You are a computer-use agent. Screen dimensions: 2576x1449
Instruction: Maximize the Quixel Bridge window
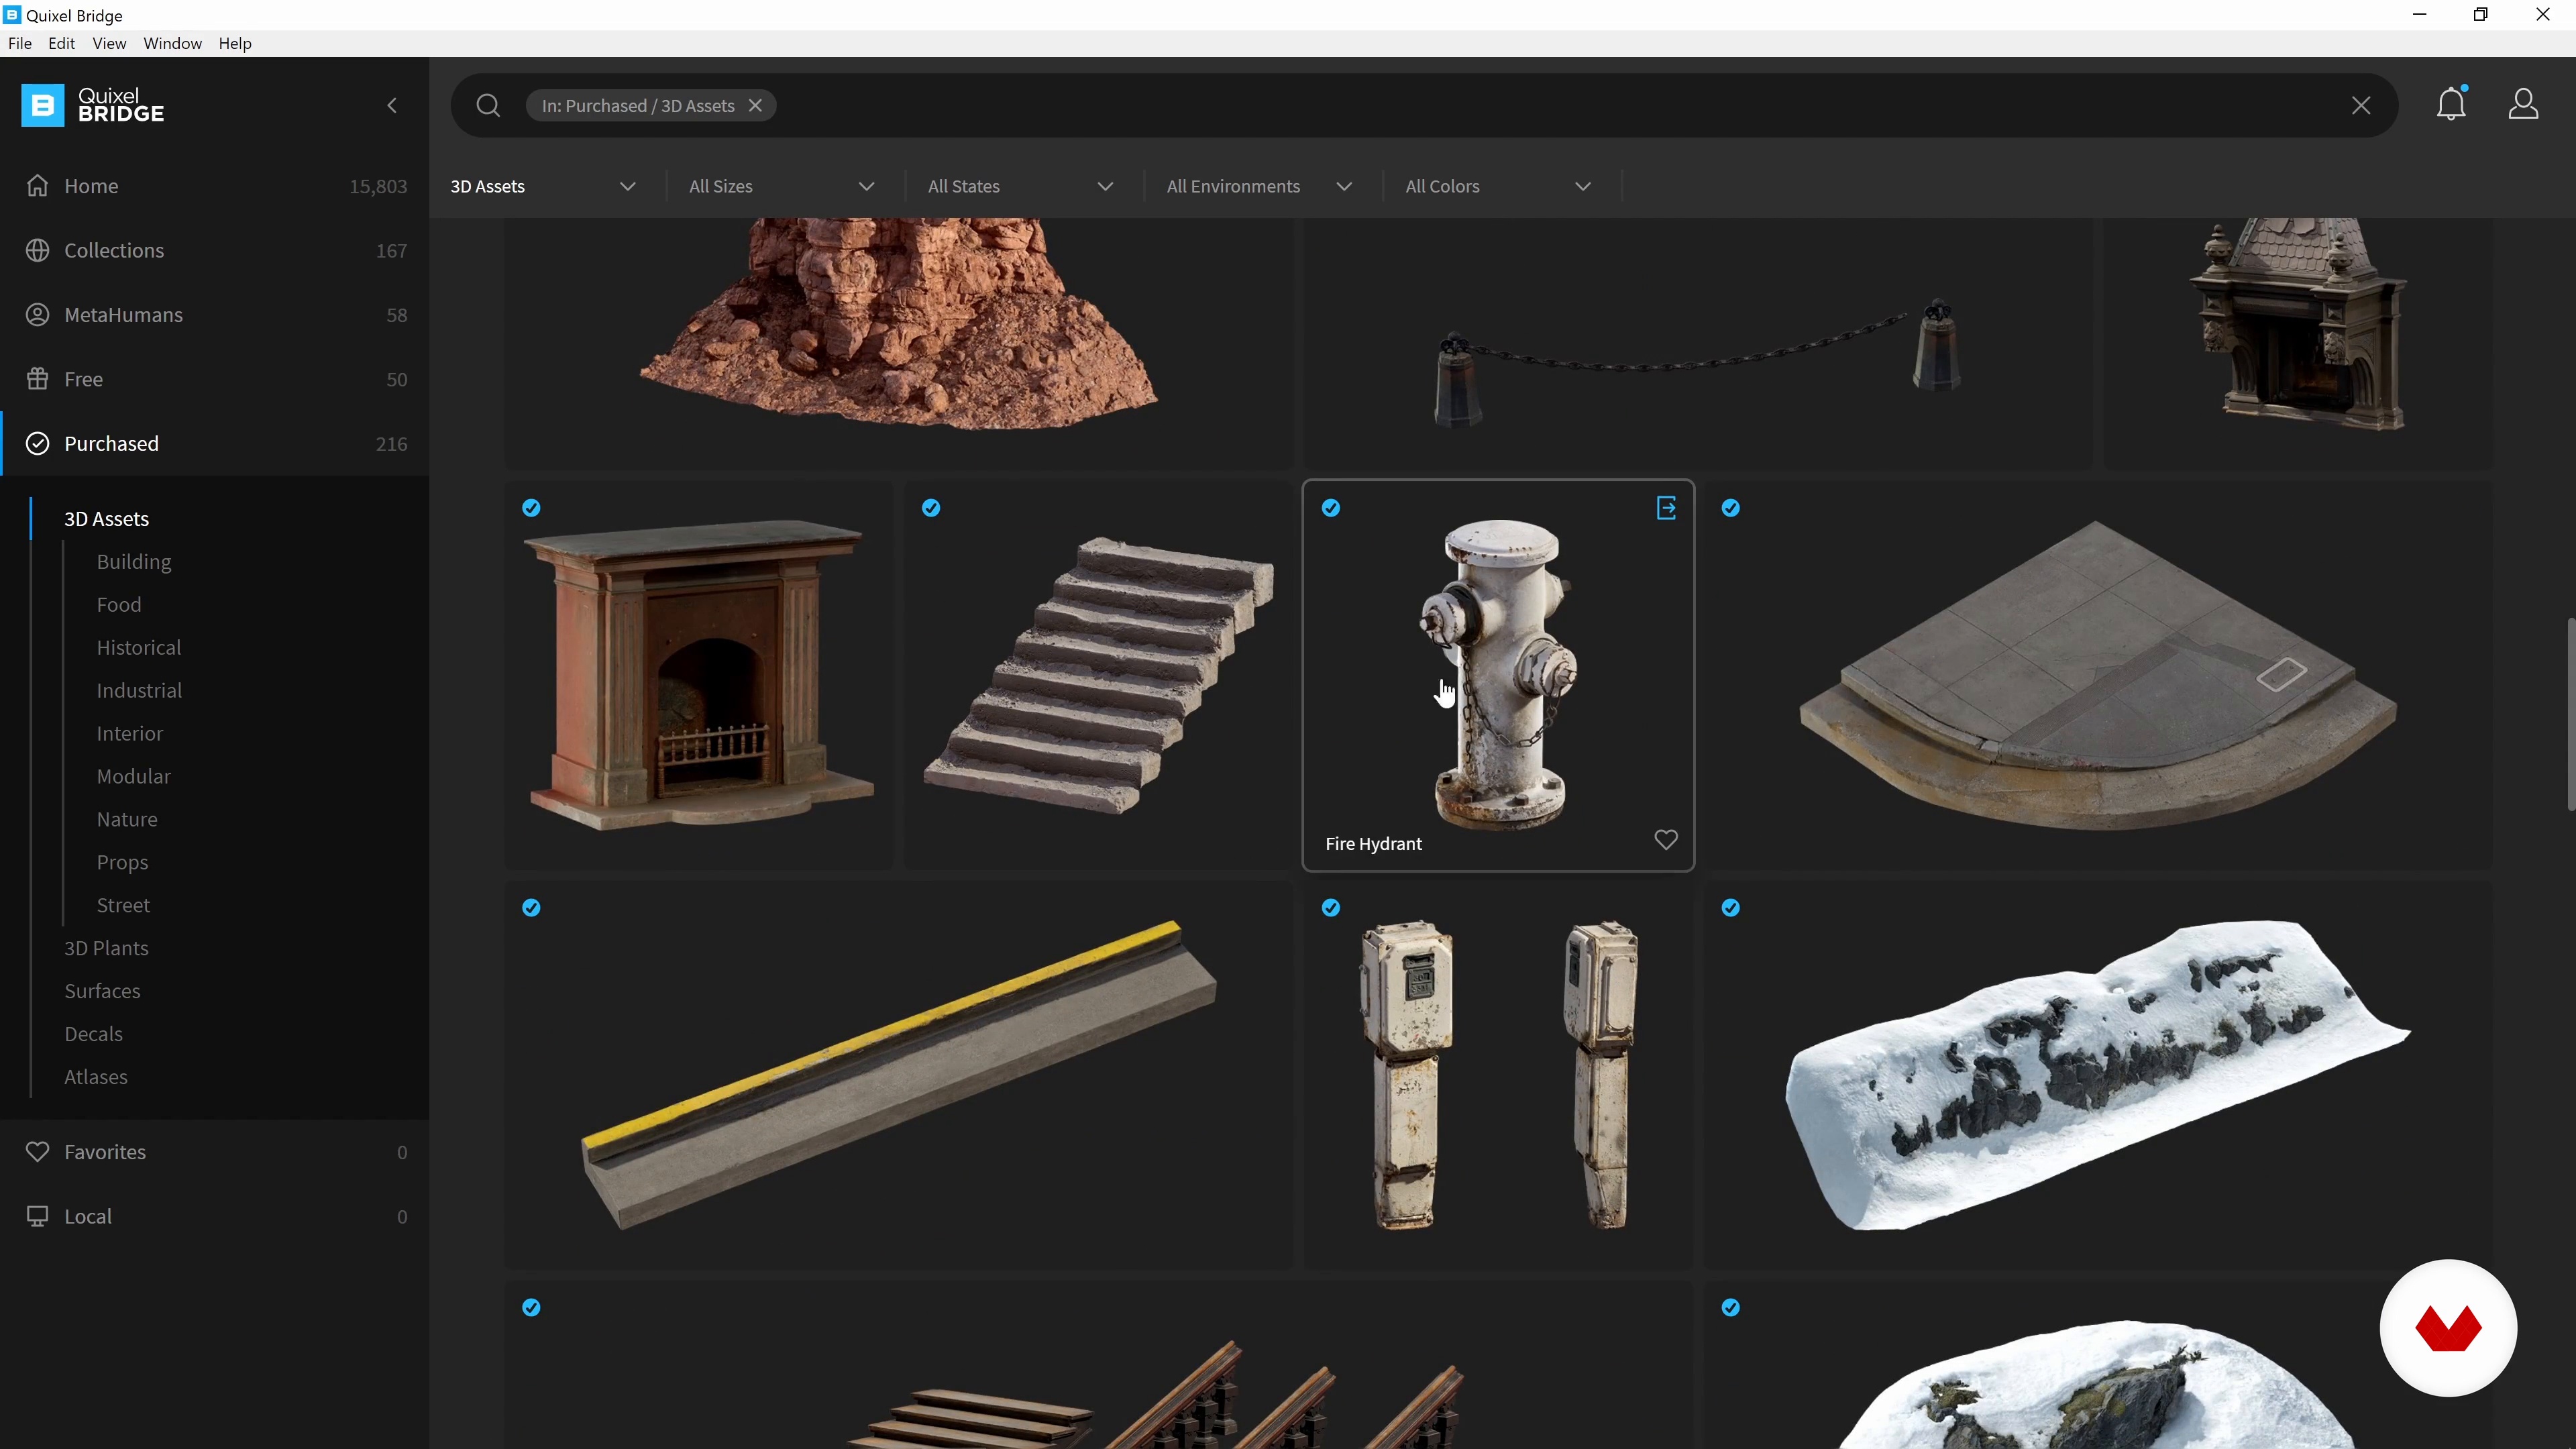tap(2481, 15)
